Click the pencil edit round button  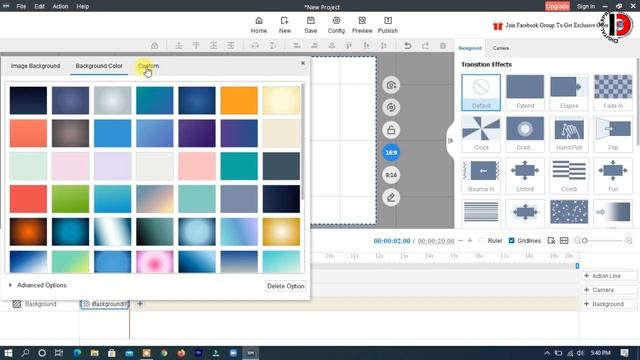391,198
